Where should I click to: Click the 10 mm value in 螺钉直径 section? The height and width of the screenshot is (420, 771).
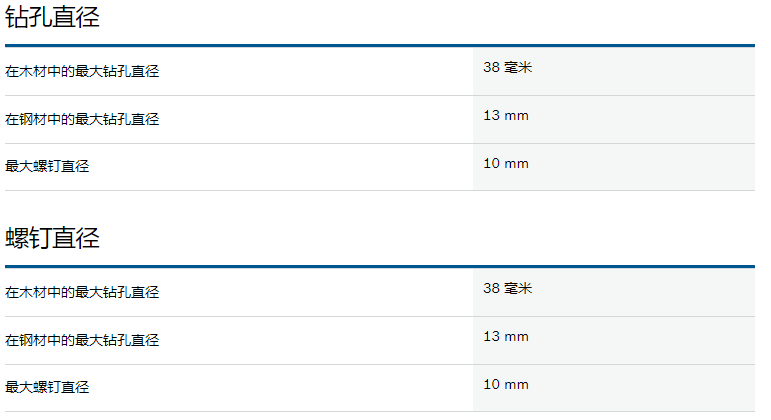pos(506,384)
